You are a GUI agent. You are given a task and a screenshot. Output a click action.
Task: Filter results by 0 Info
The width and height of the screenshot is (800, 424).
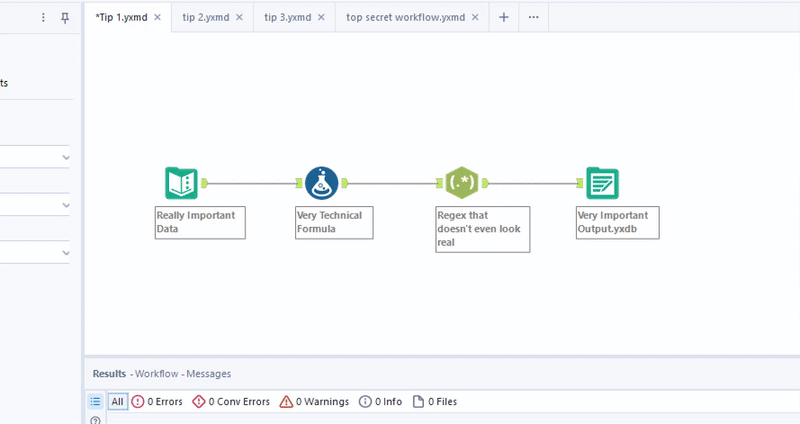click(380, 402)
